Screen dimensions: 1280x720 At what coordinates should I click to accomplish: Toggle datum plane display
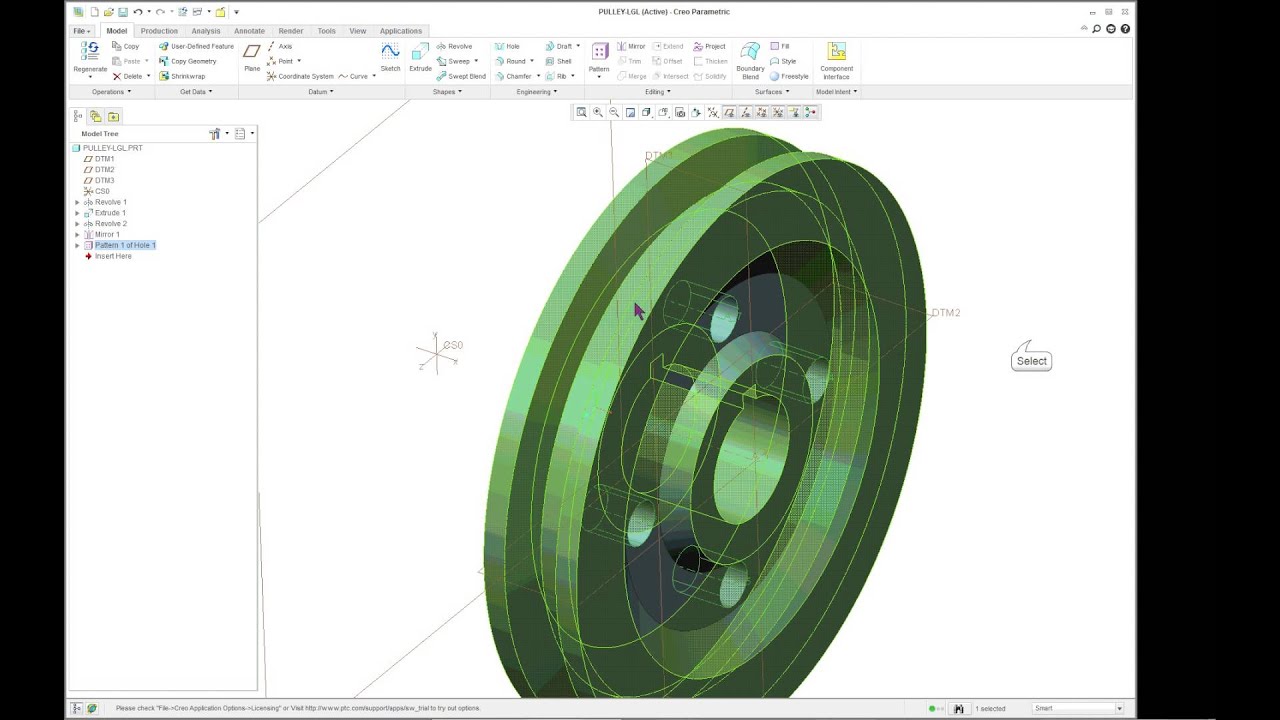pyautogui.click(x=729, y=112)
